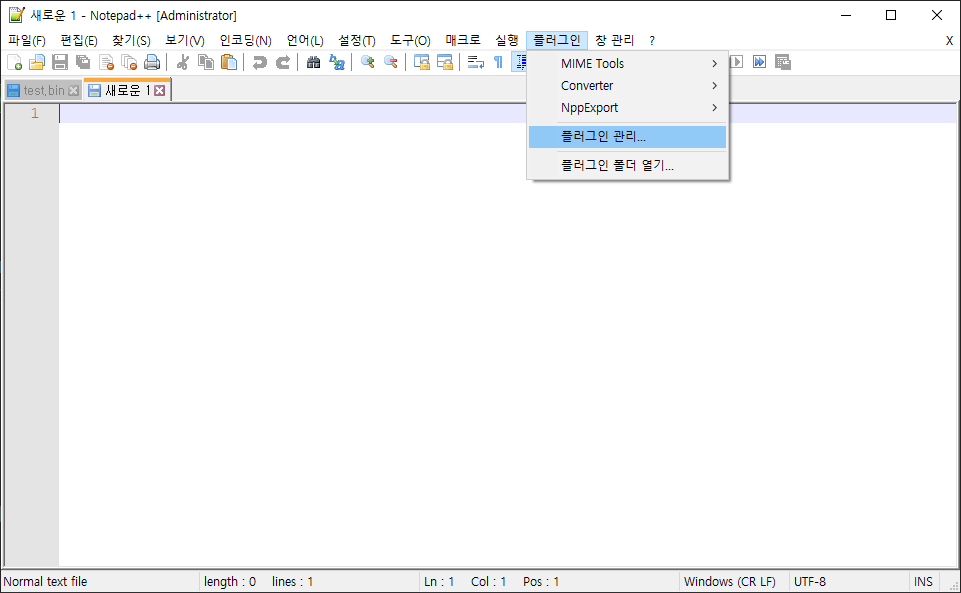
Task: Toggle INS insert mode in status bar
Action: [923, 581]
